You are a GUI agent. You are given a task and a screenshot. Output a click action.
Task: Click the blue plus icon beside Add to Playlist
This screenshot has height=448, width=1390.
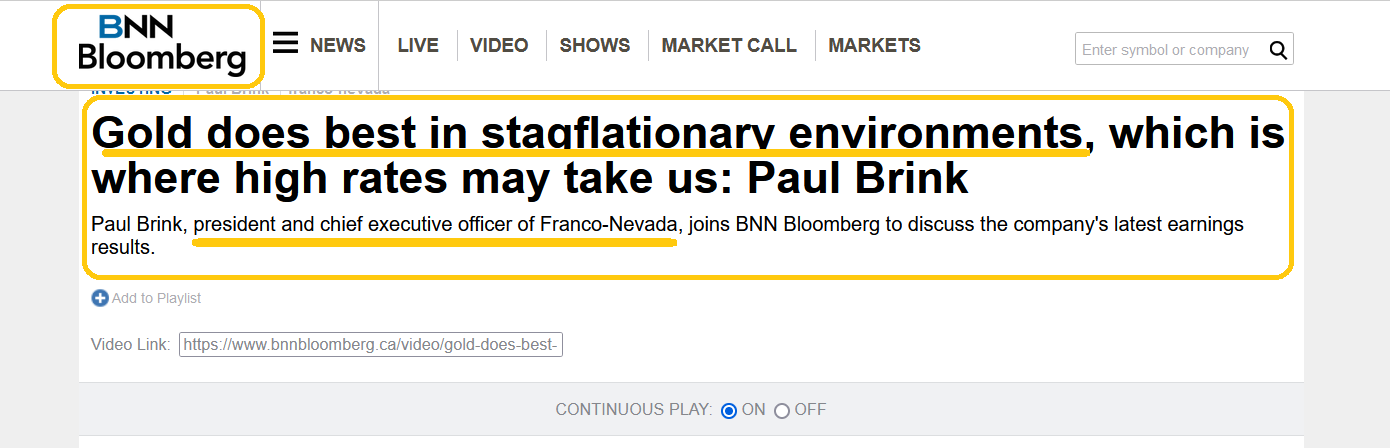(100, 298)
